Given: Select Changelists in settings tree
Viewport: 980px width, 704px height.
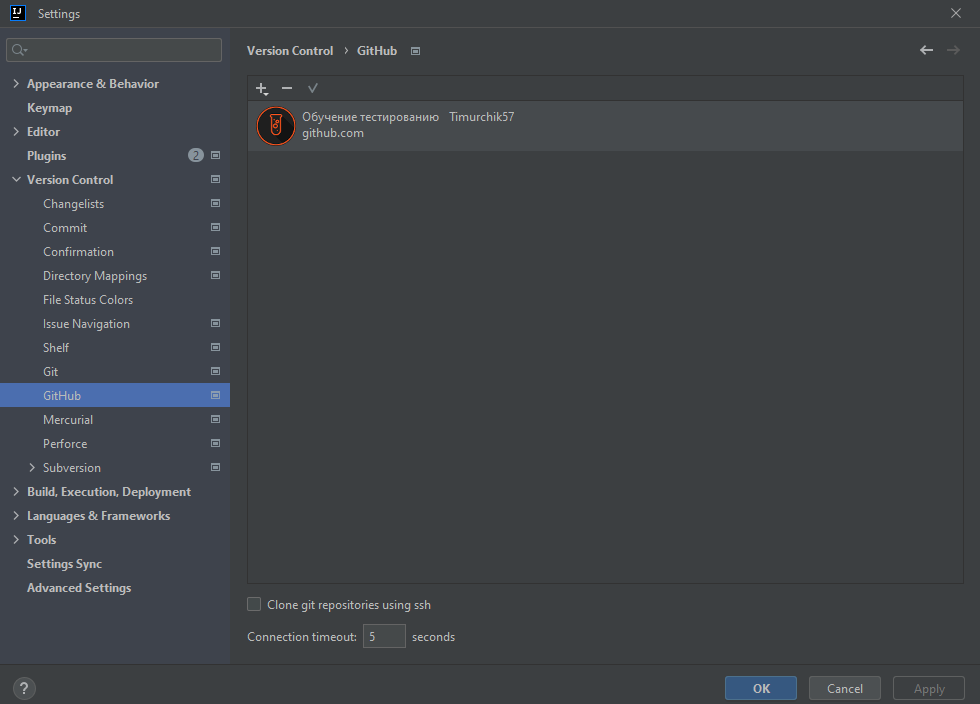Looking at the screenshot, I should 74,204.
